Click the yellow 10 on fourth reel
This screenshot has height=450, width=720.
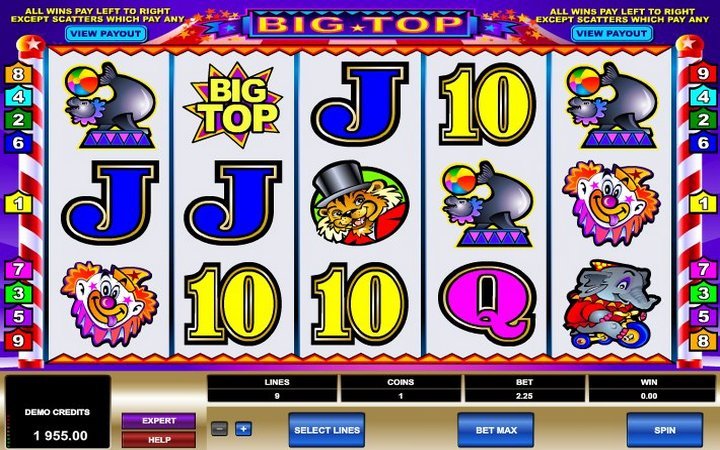487,104
